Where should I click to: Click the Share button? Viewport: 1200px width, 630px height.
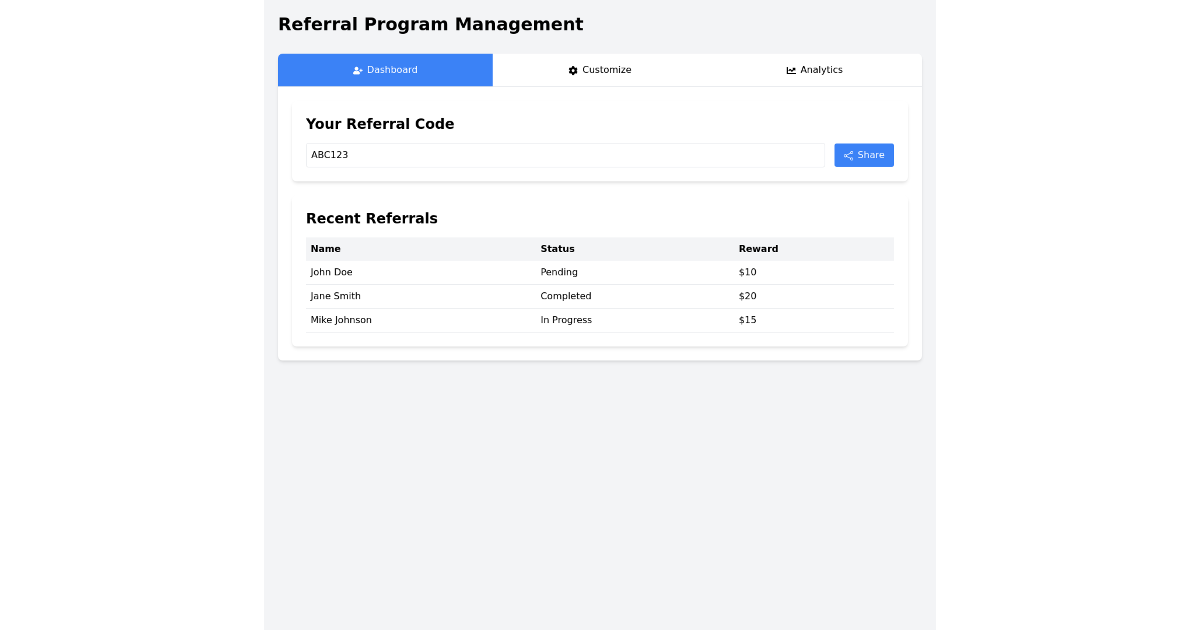863,155
